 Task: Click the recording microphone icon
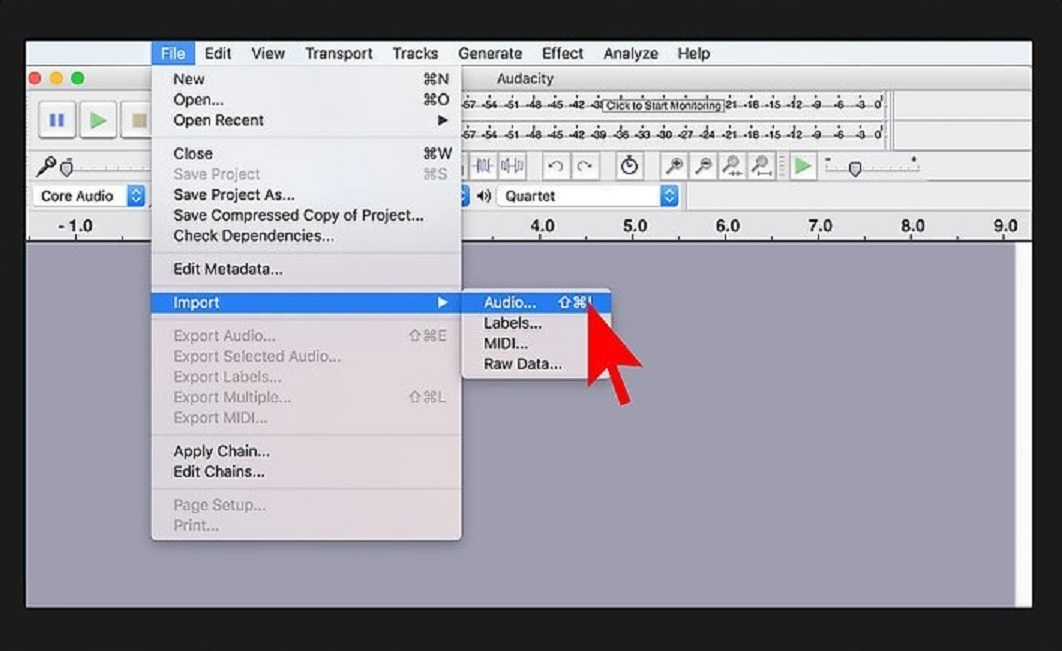point(45,165)
